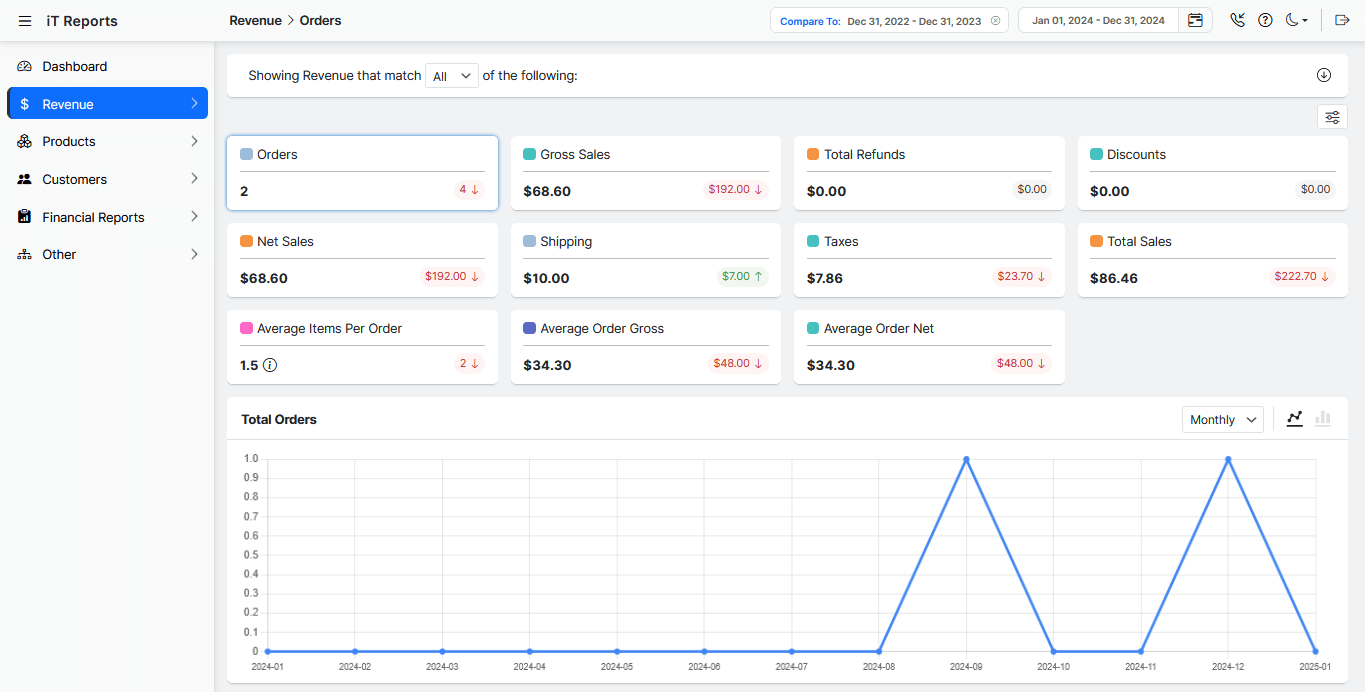Toggle dark mode with the moon icon
The width and height of the screenshot is (1365, 692).
(x=1295, y=21)
